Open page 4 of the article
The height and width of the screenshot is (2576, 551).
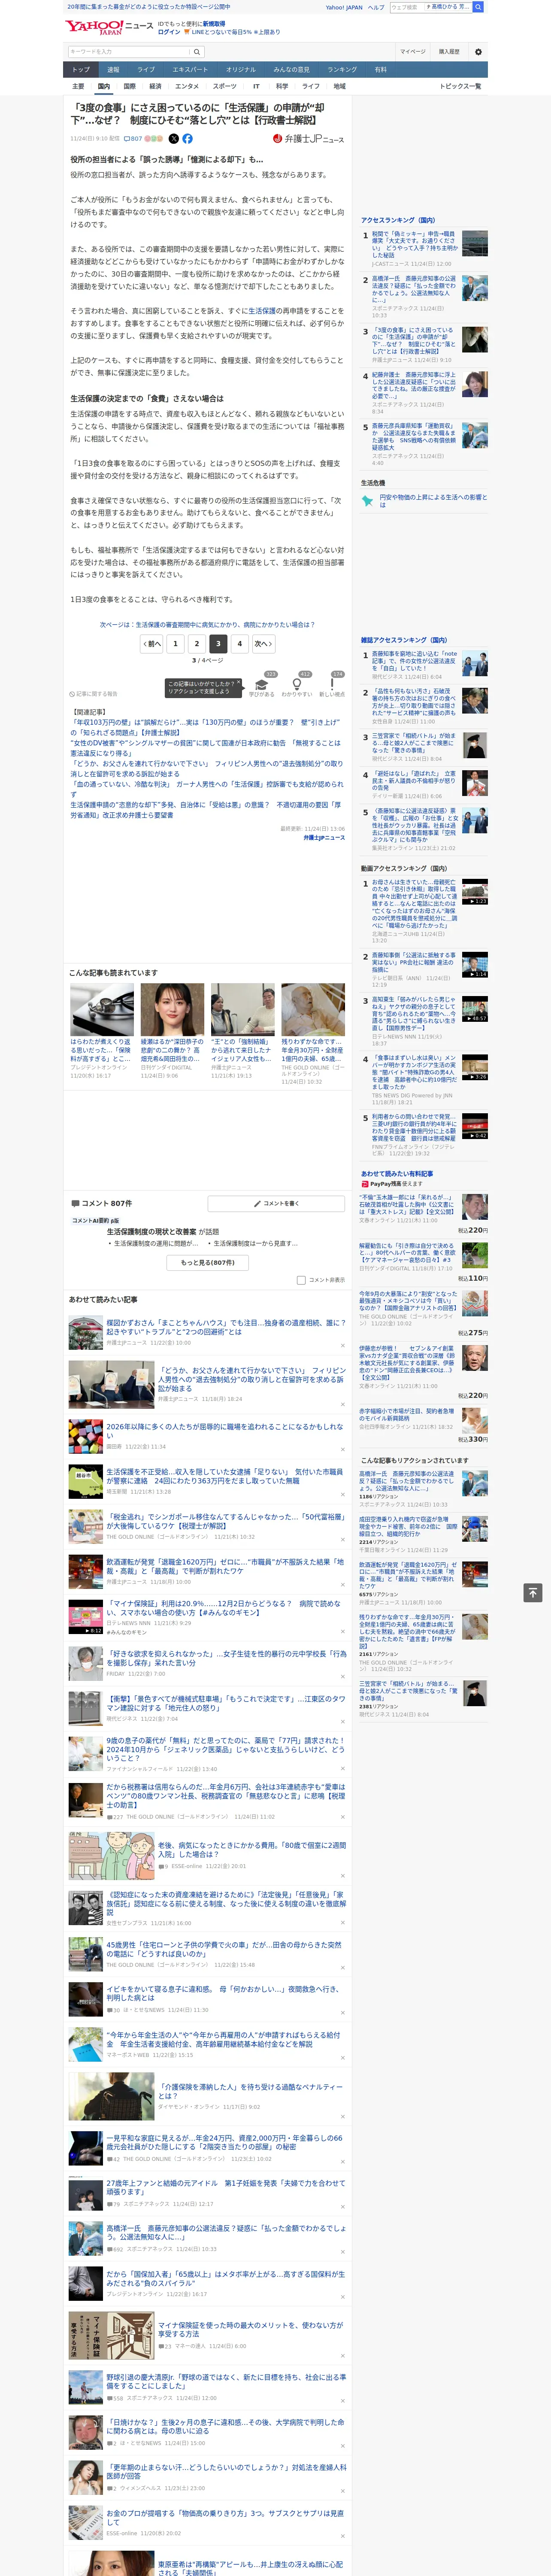pos(239,644)
